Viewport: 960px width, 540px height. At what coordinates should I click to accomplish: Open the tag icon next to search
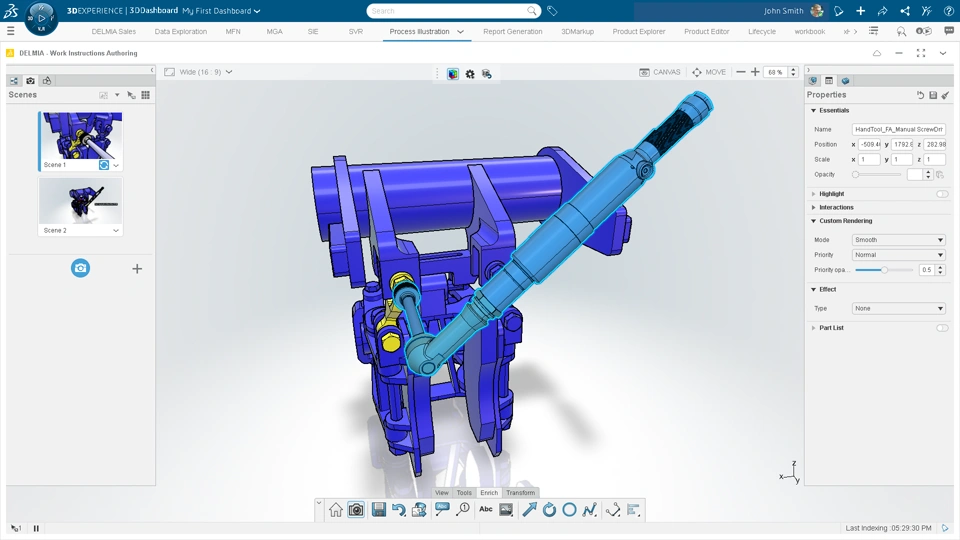point(552,11)
